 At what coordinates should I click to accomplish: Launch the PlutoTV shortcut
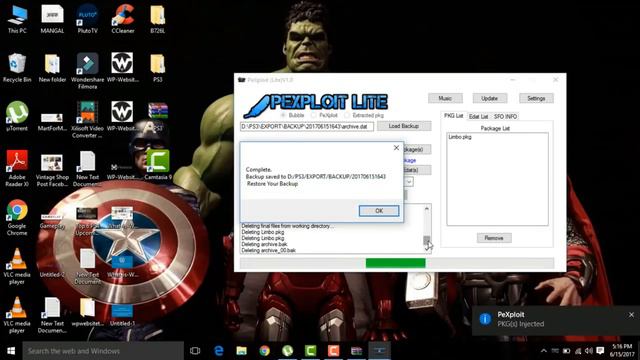click(x=87, y=19)
